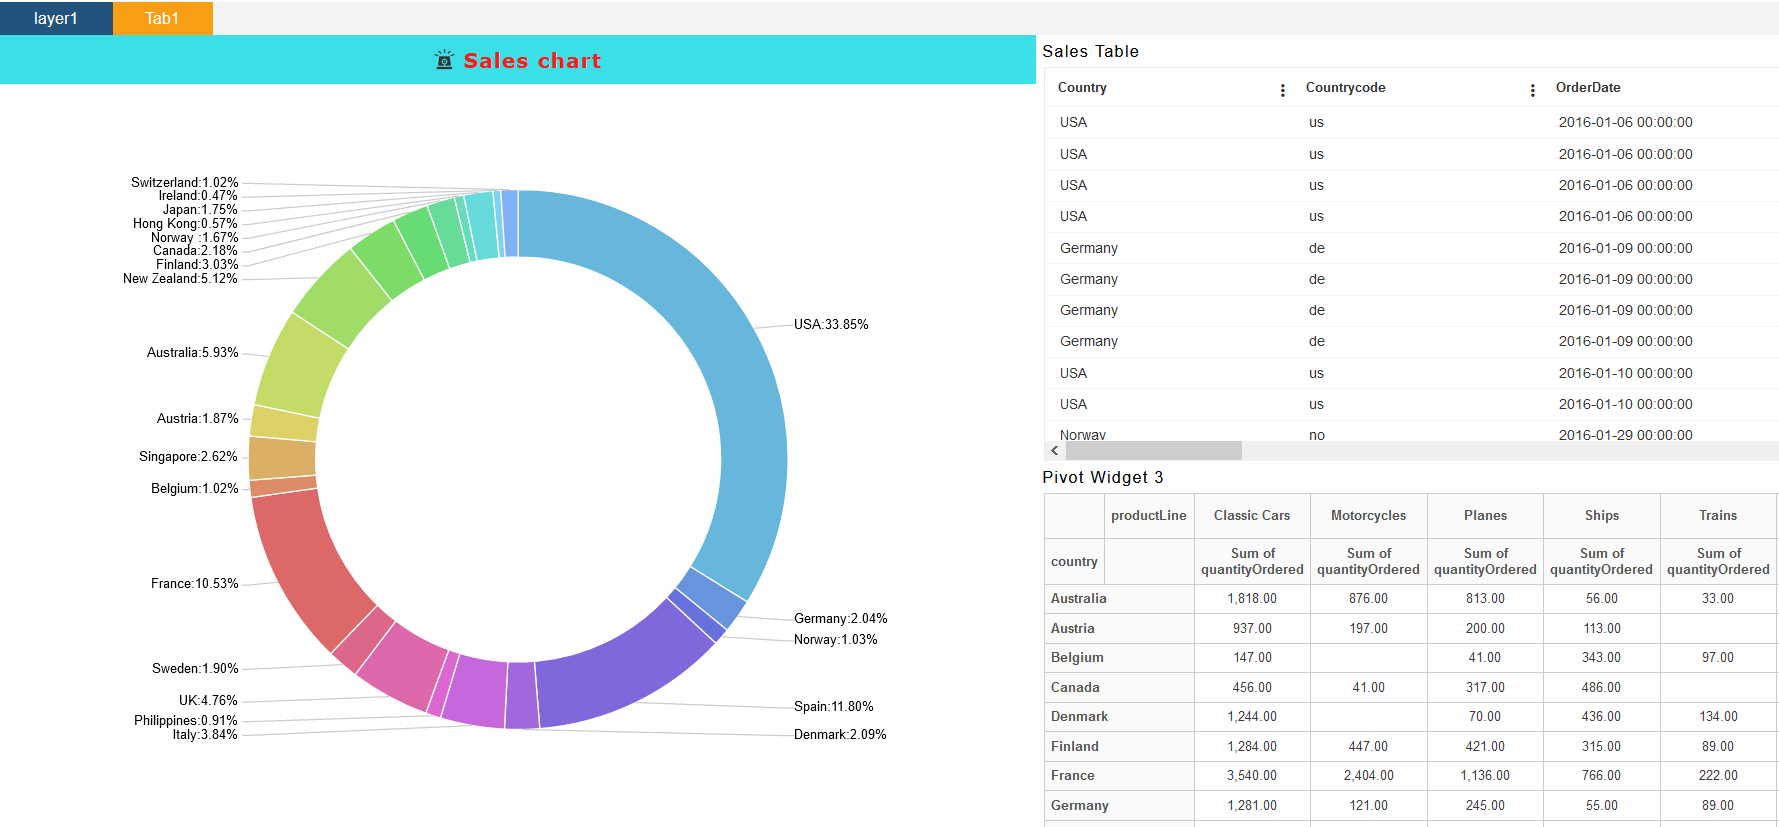Image resolution: width=1779 pixels, height=827 pixels.
Task: Click the 'Spain:11.80%' chart label
Action: point(833,706)
